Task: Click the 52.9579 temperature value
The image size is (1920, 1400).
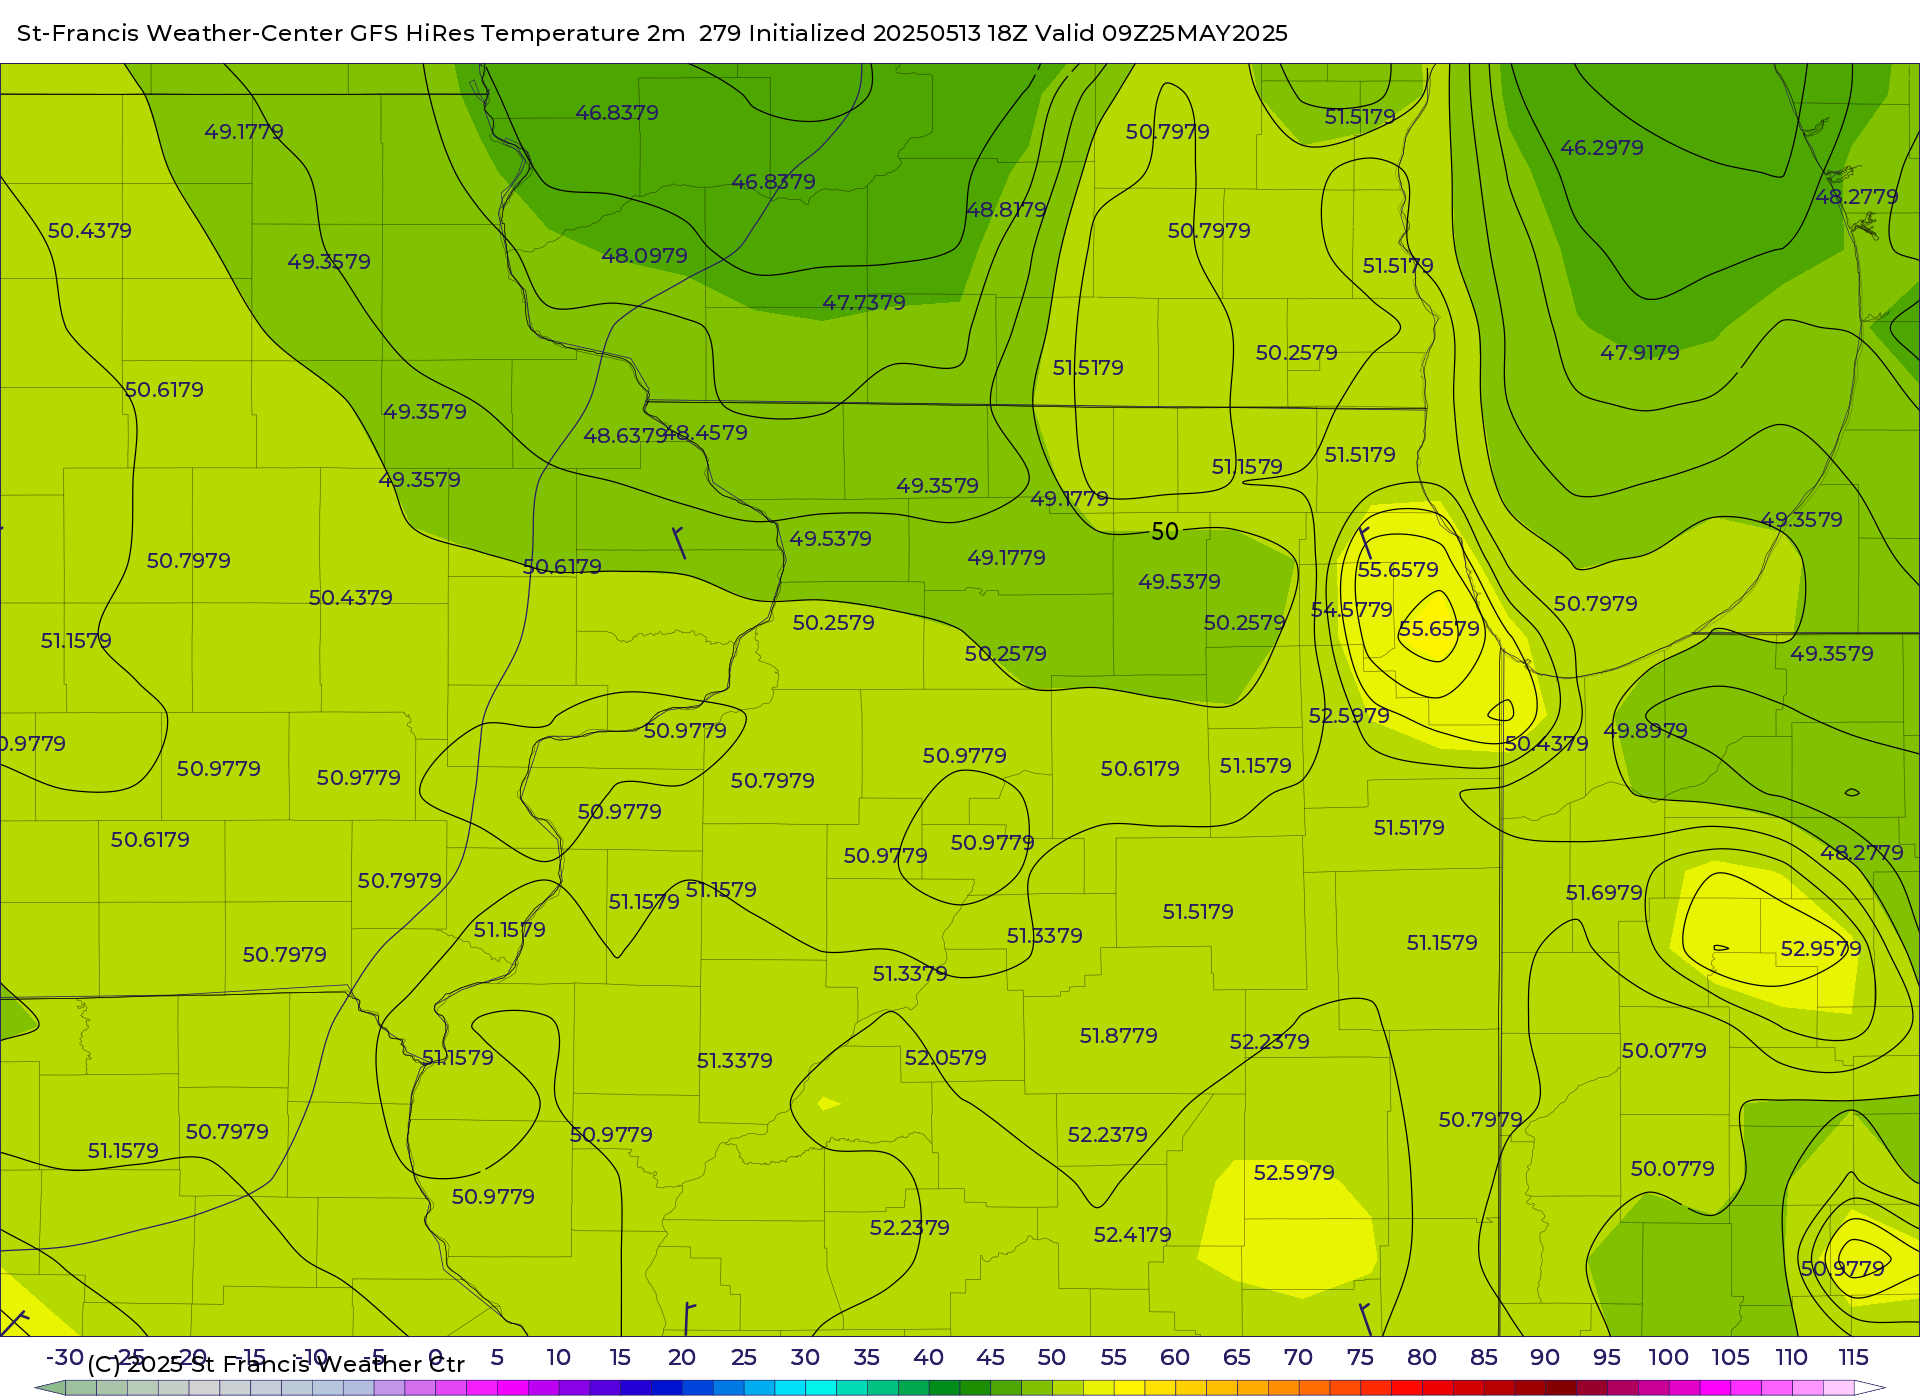Action: coord(1821,949)
